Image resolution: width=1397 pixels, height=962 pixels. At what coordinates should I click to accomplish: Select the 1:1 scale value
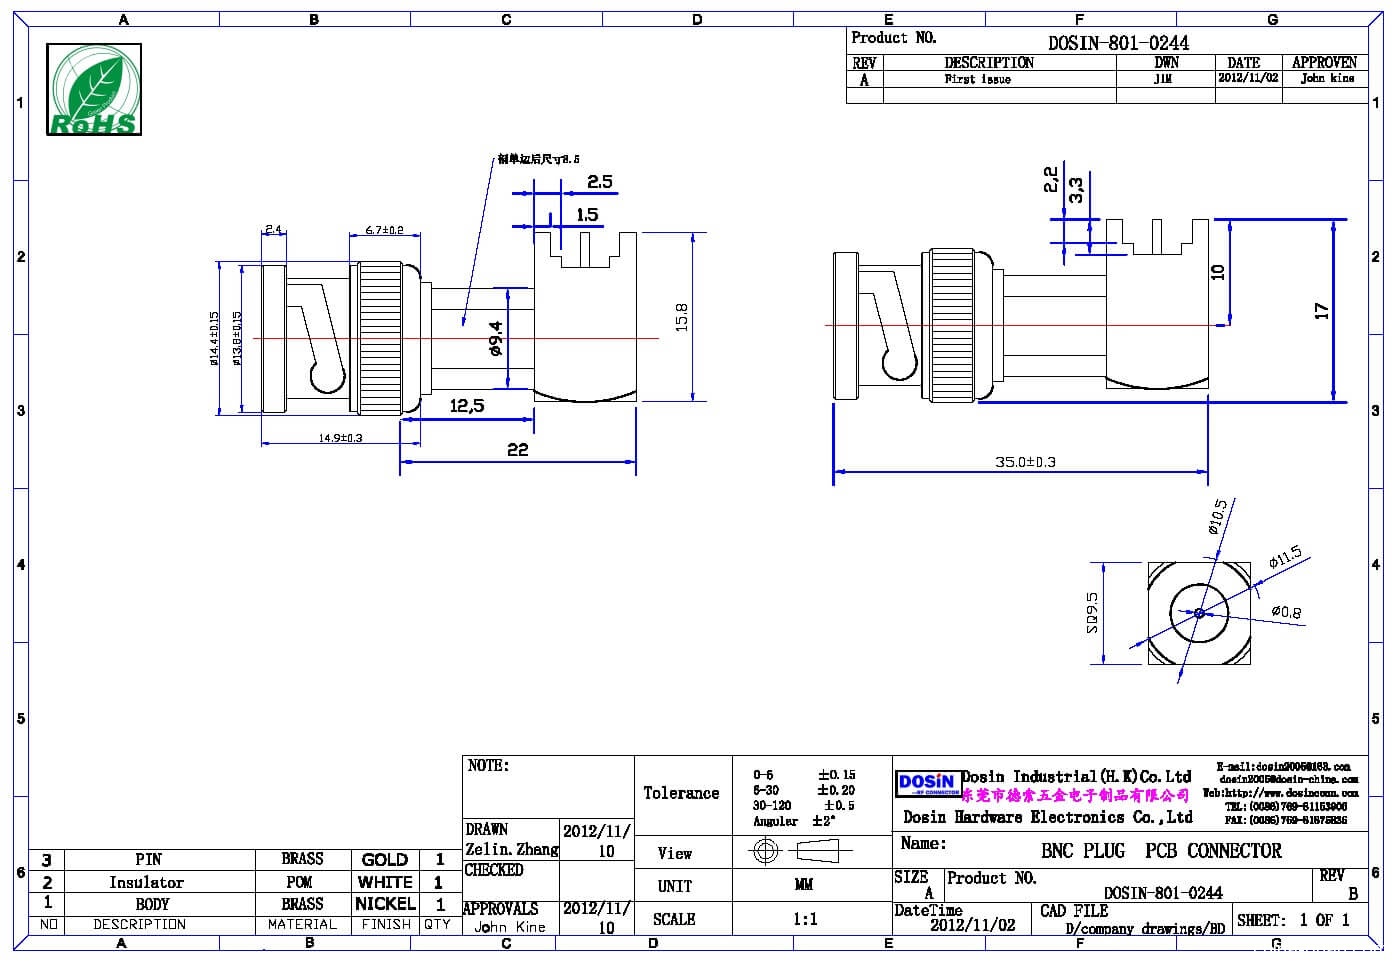(805, 919)
